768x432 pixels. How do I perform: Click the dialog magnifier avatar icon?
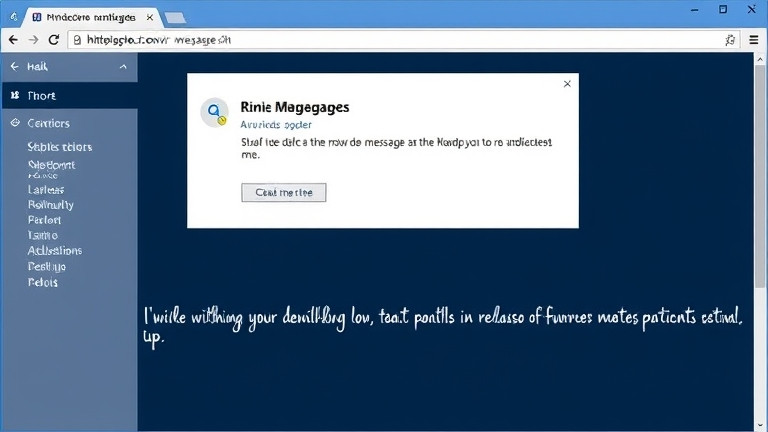215,112
